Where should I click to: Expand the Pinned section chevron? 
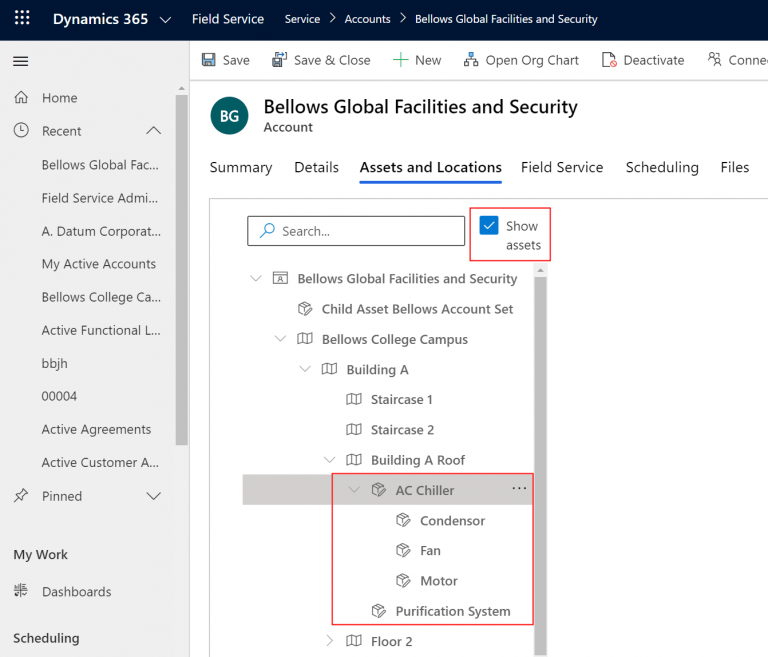[153, 496]
